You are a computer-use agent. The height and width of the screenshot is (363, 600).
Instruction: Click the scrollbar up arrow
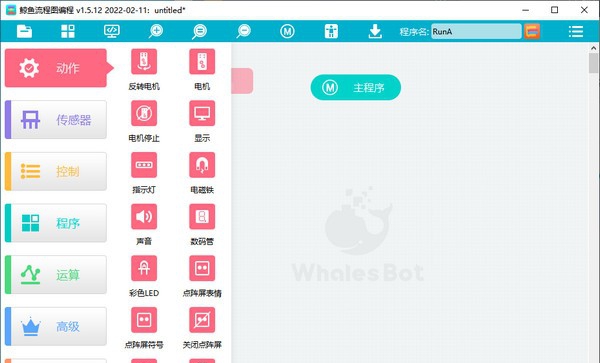pyautogui.click(x=593, y=48)
